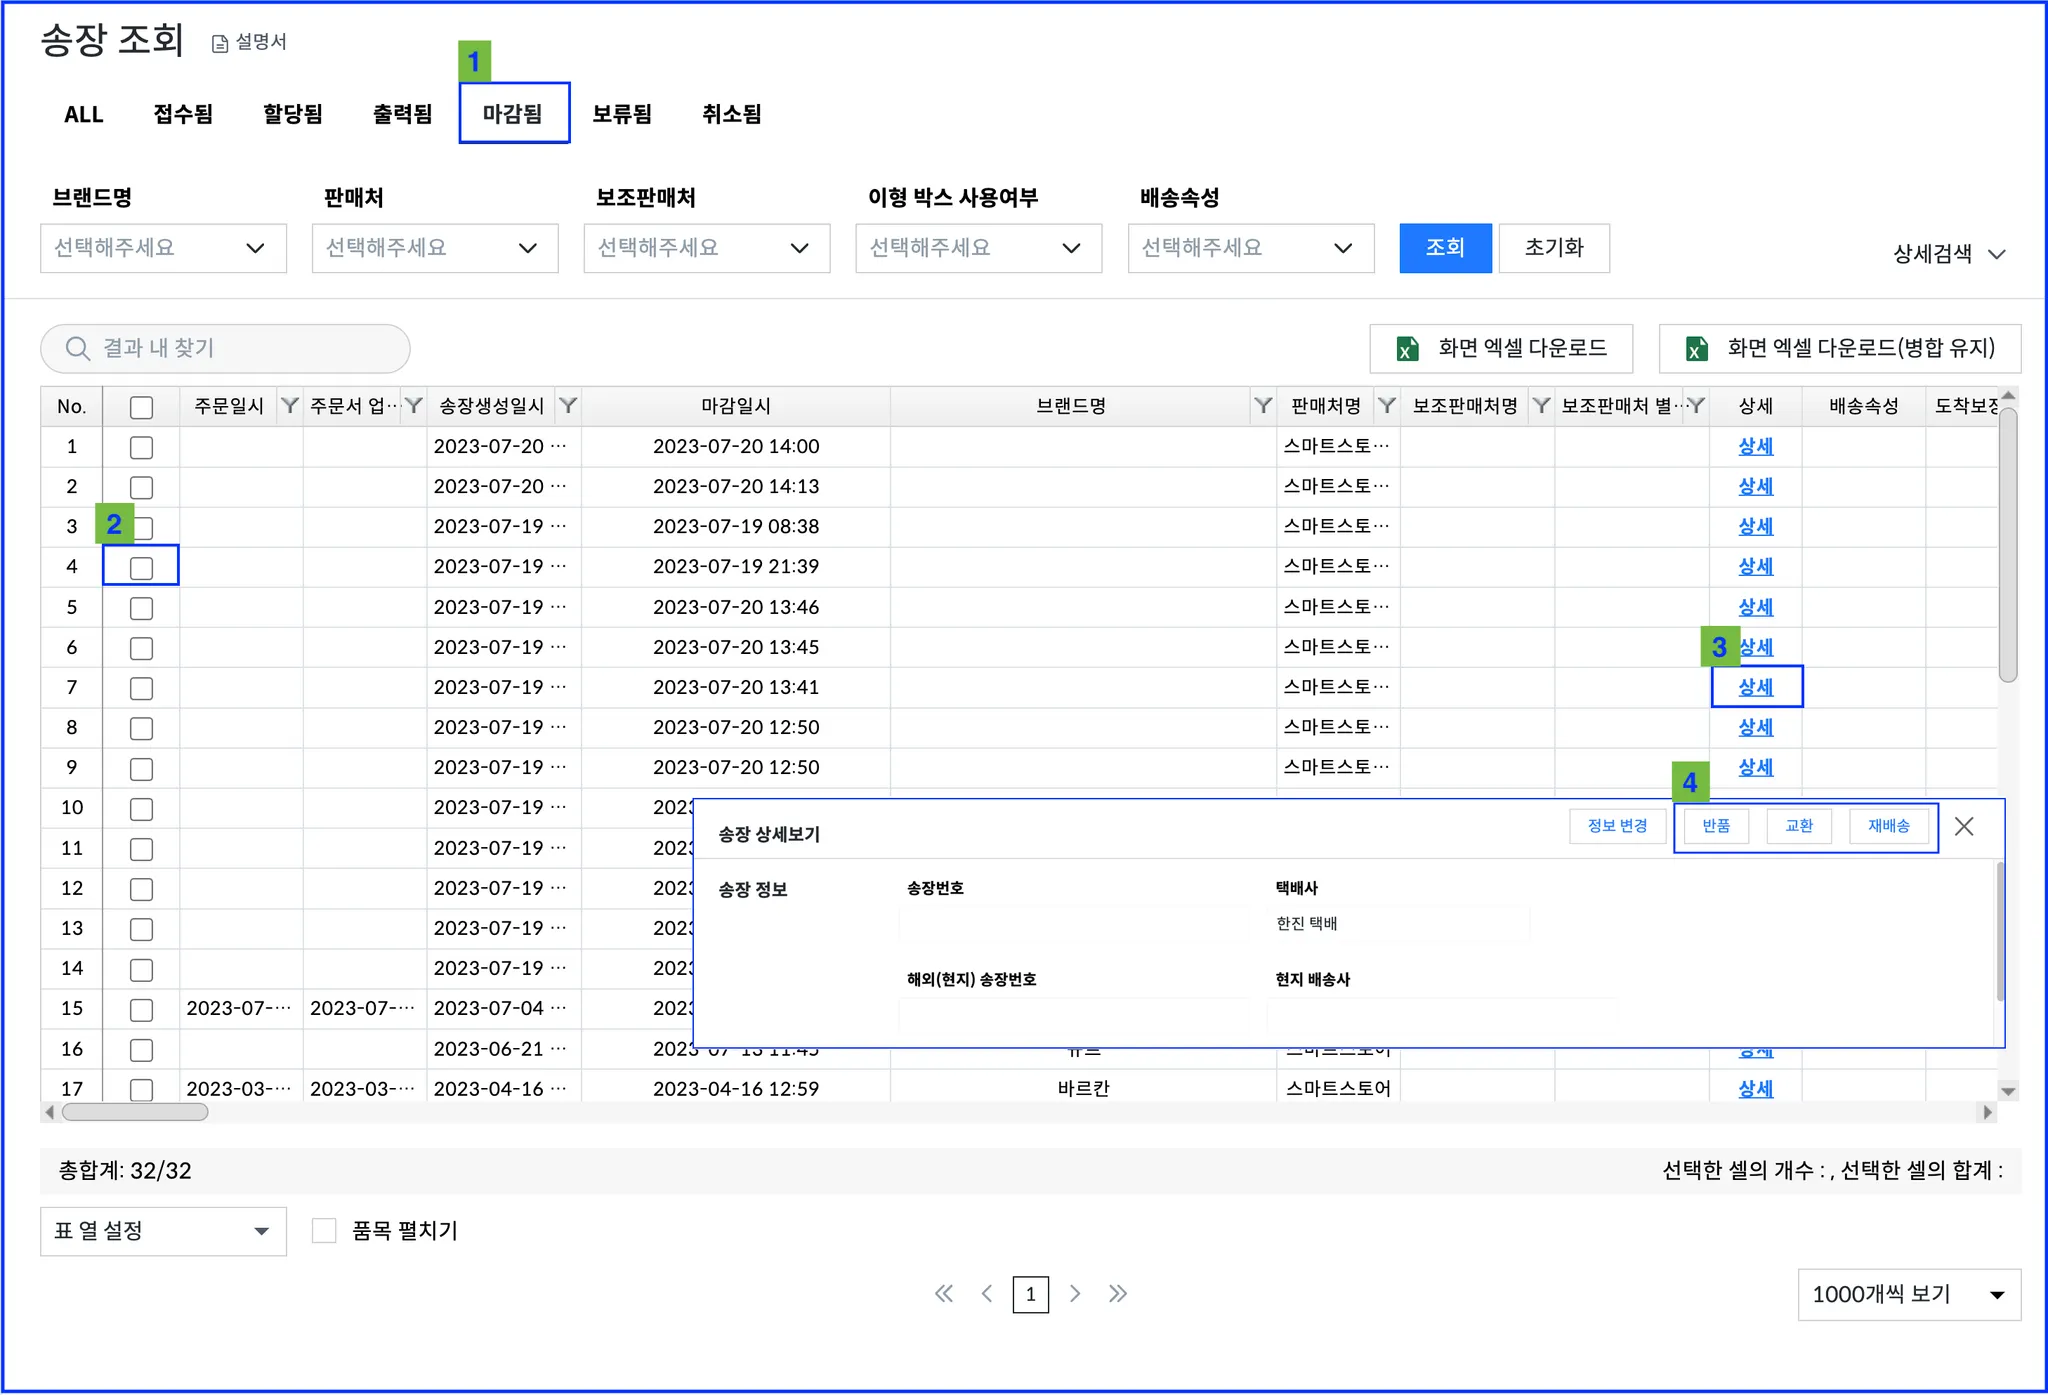Click the filter icon beside 판매처명 column
The height and width of the screenshot is (1395, 2048).
1386,405
